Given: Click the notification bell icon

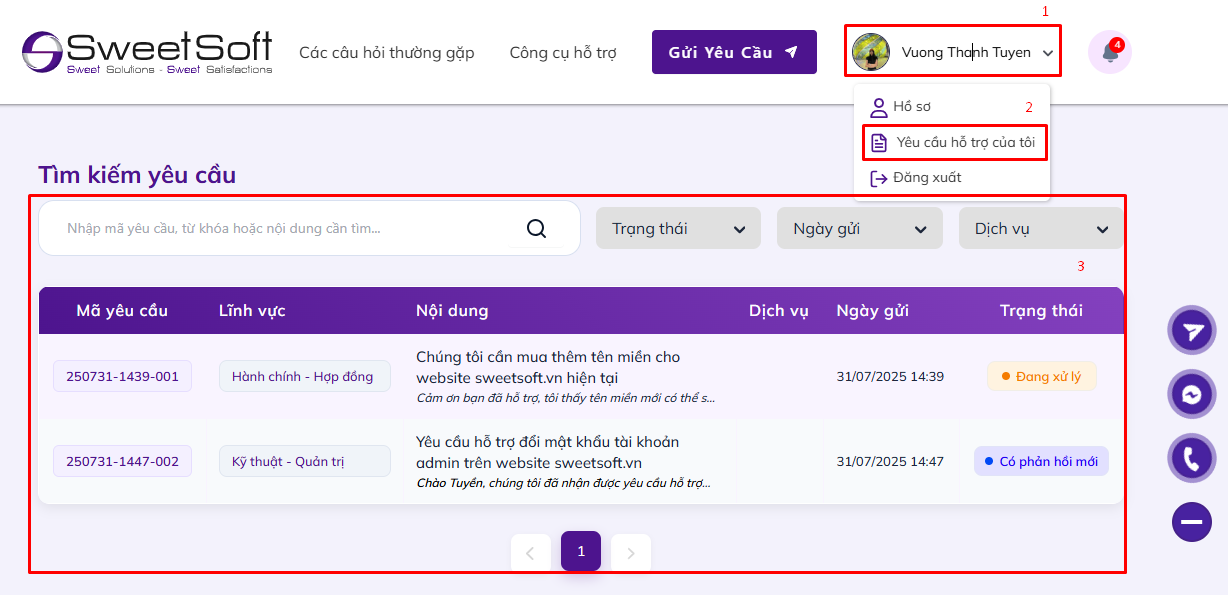Looking at the screenshot, I should click(x=1110, y=52).
